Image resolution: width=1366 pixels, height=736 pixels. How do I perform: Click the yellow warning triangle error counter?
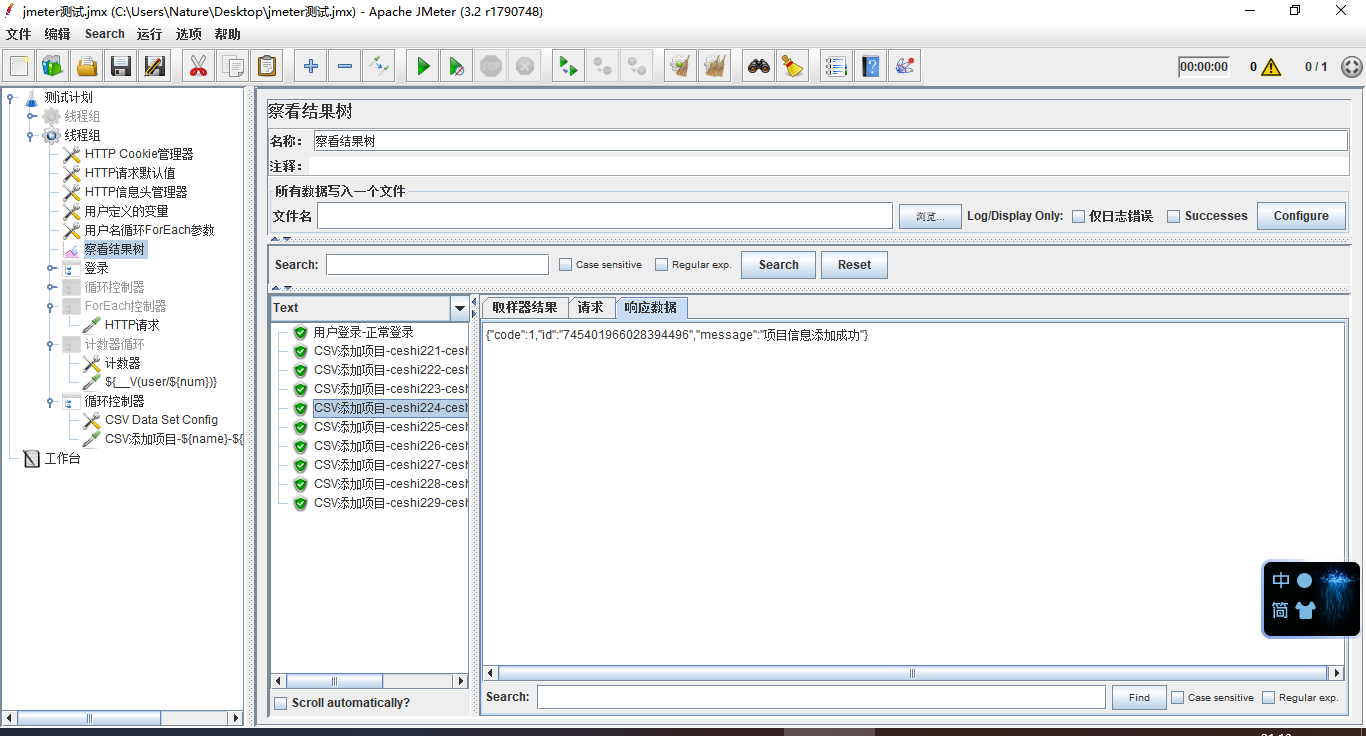1271,67
